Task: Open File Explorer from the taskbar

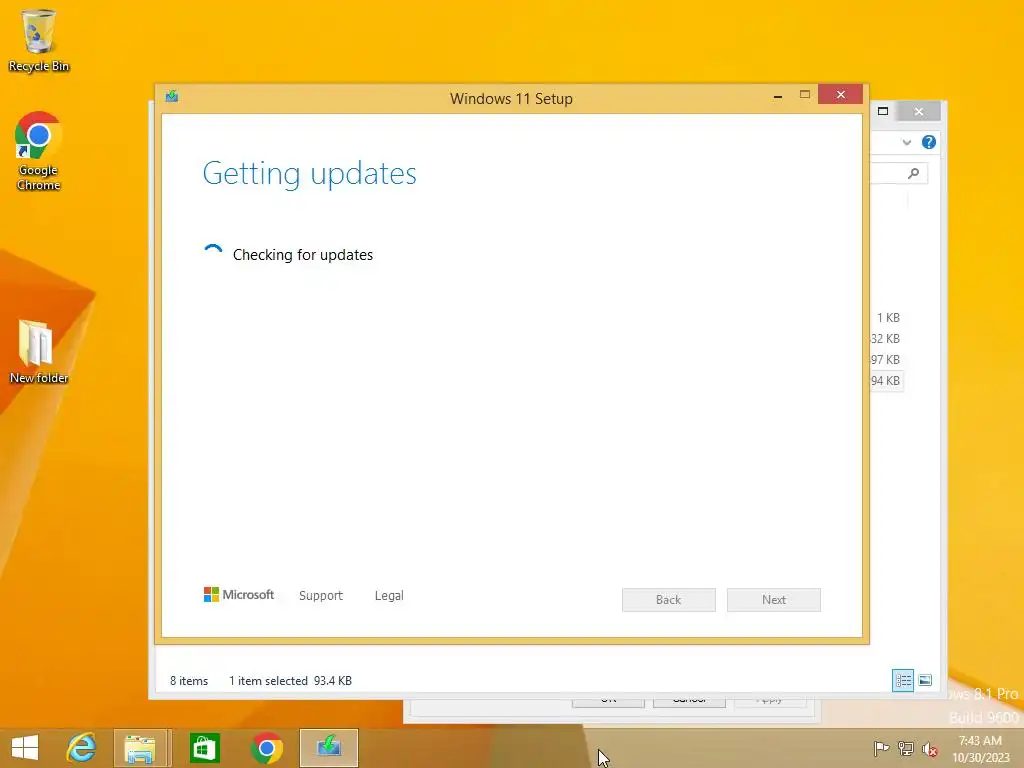Action: pyautogui.click(x=140, y=748)
